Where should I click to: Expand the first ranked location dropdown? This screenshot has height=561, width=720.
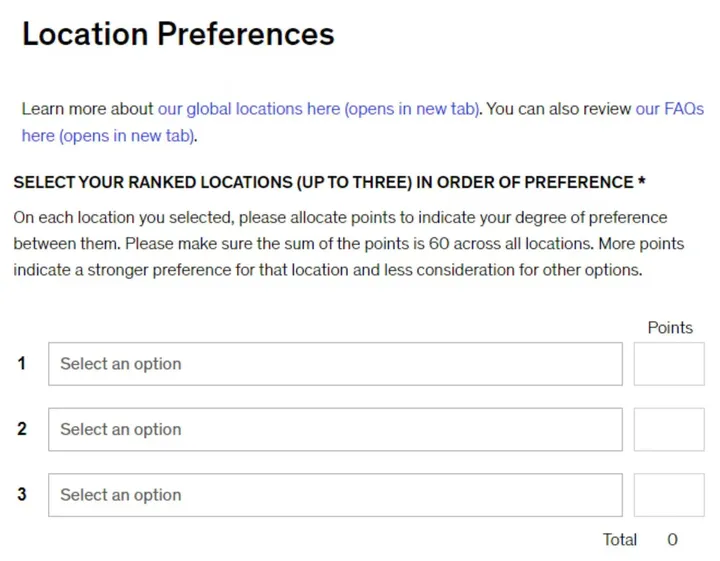click(335, 364)
